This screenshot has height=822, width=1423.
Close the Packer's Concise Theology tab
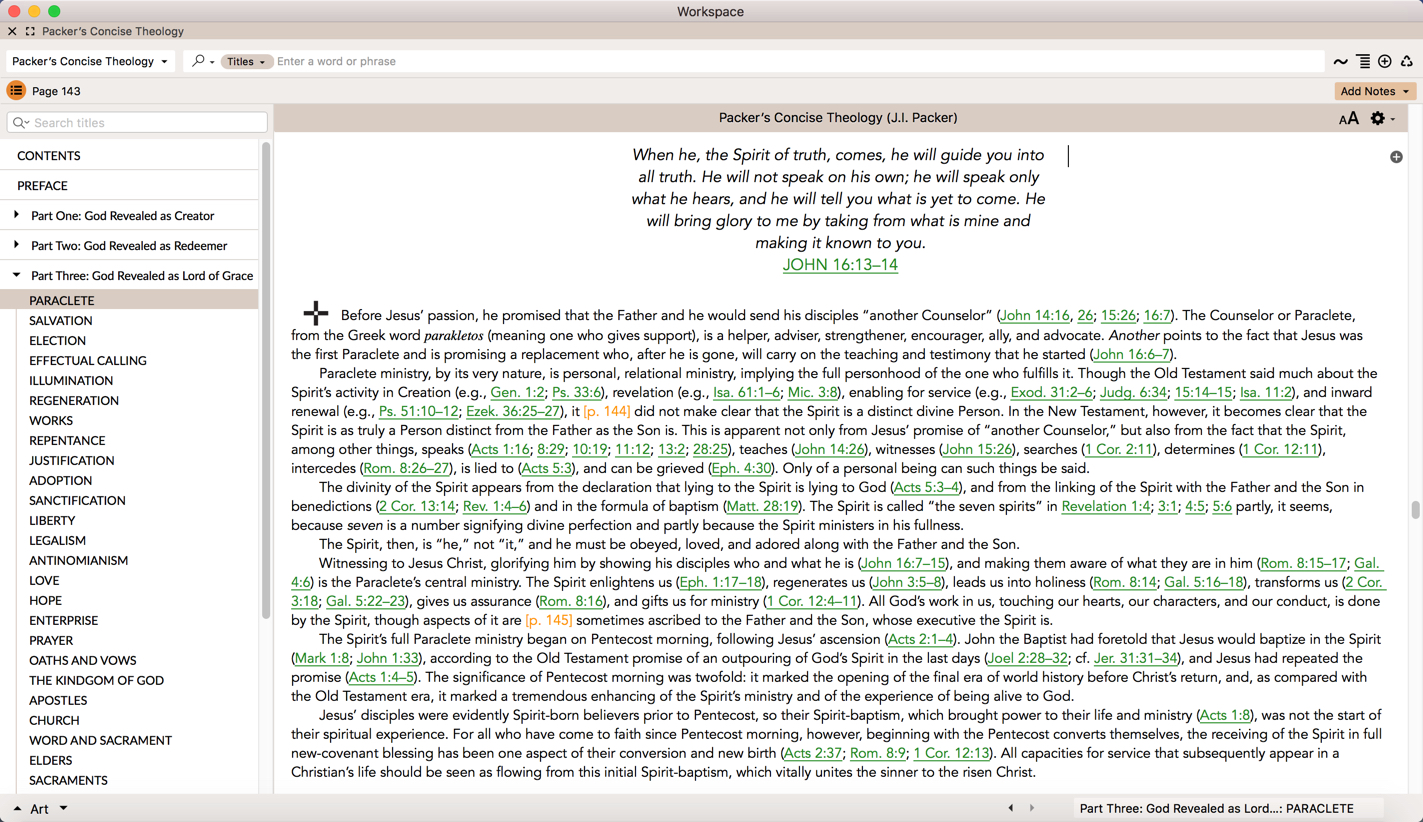click(12, 31)
